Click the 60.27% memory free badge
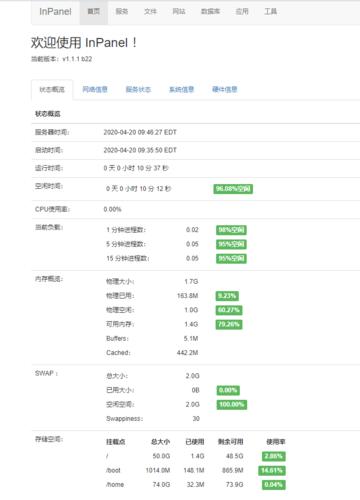Viewport: 360px width, 500px height. 229,310
